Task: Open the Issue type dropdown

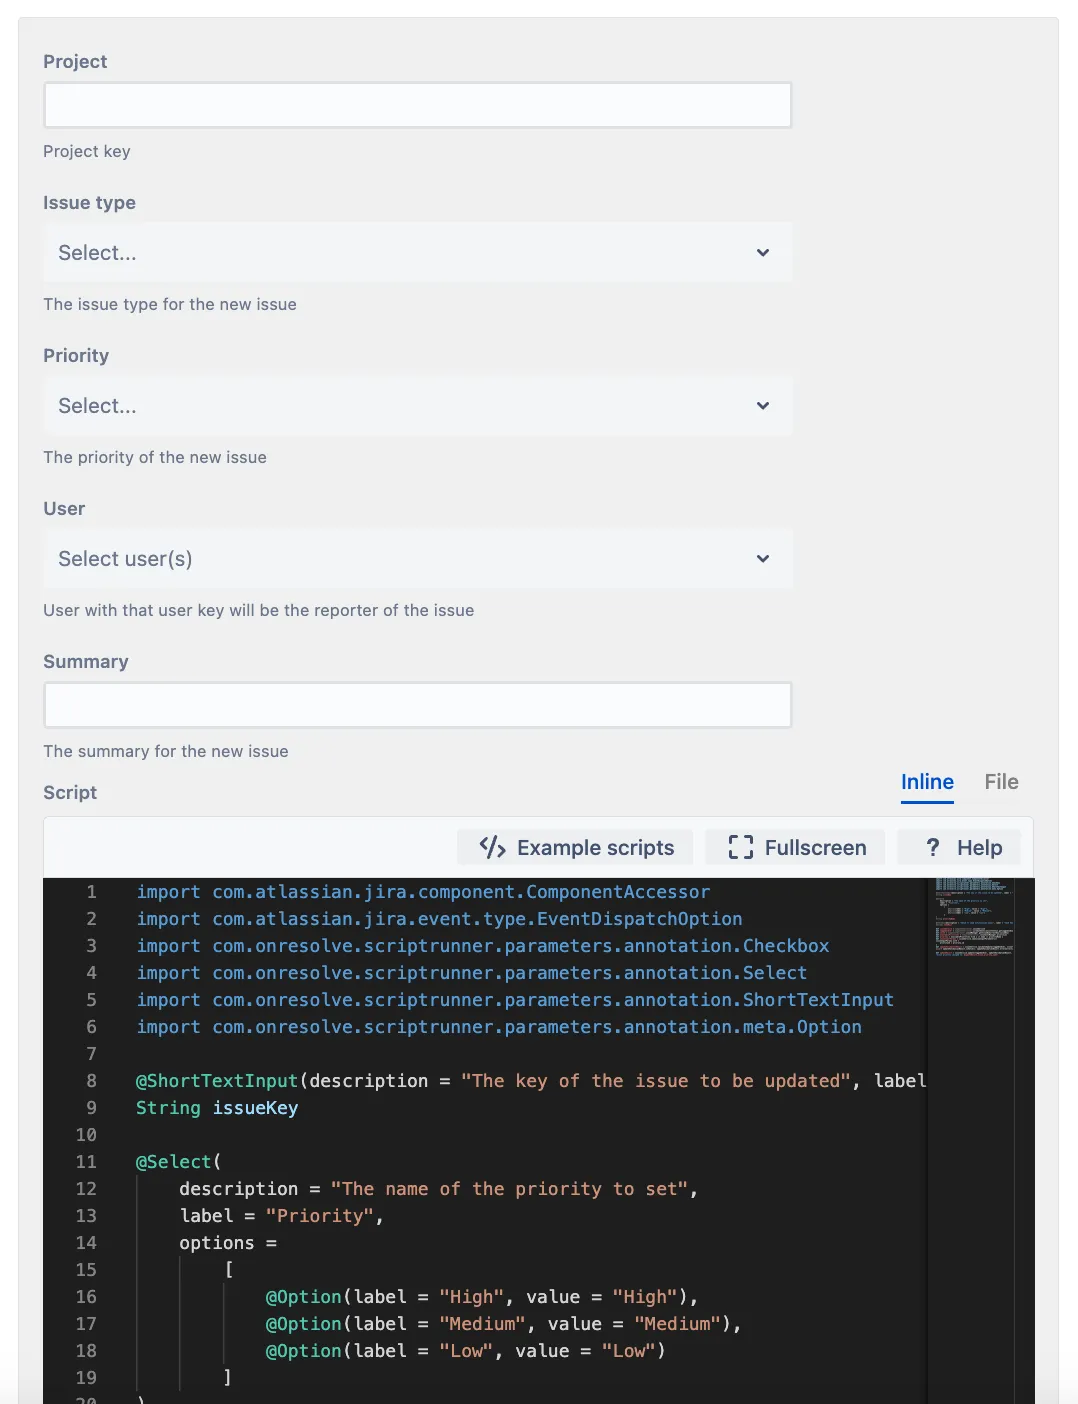Action: pos(418,253)
